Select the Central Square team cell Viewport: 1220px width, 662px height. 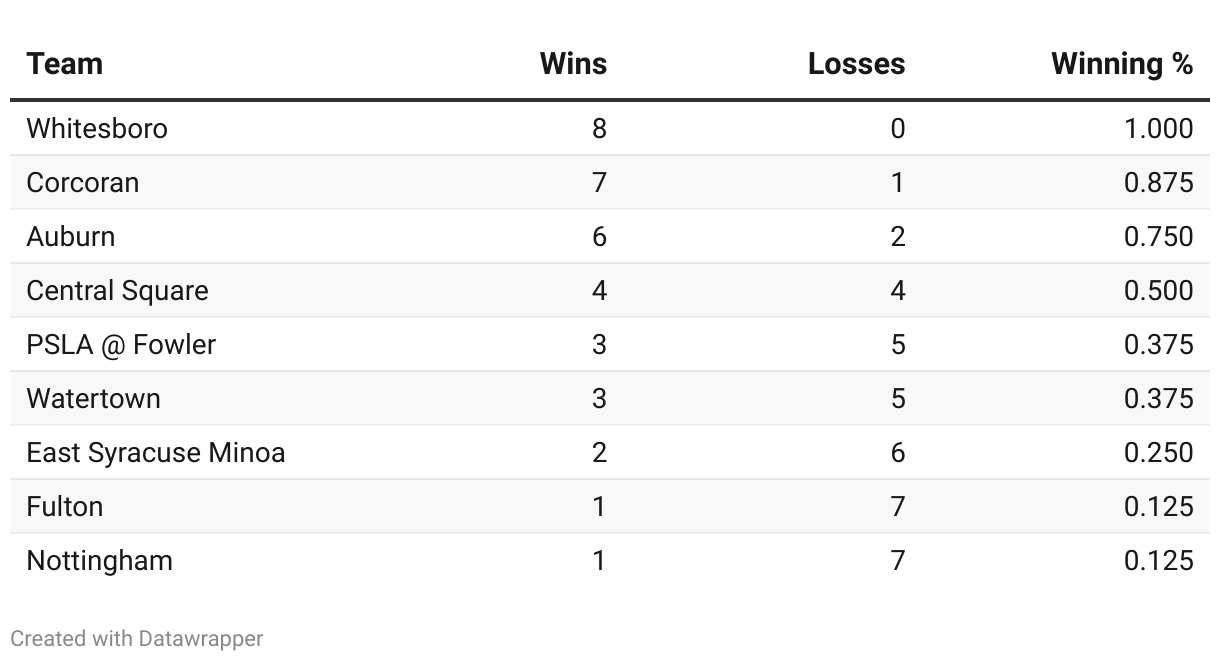coord(118,291)
